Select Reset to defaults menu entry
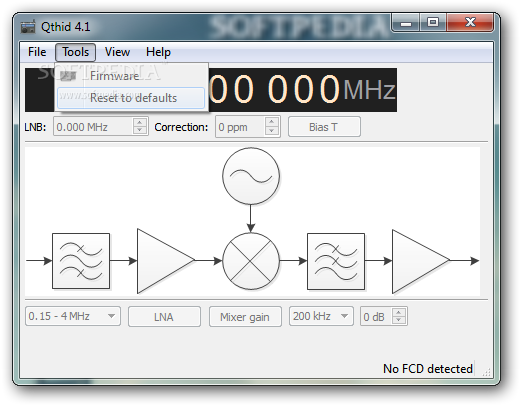Image resolution: width=521 pixels, height=406 pixels. click(131, 98)
